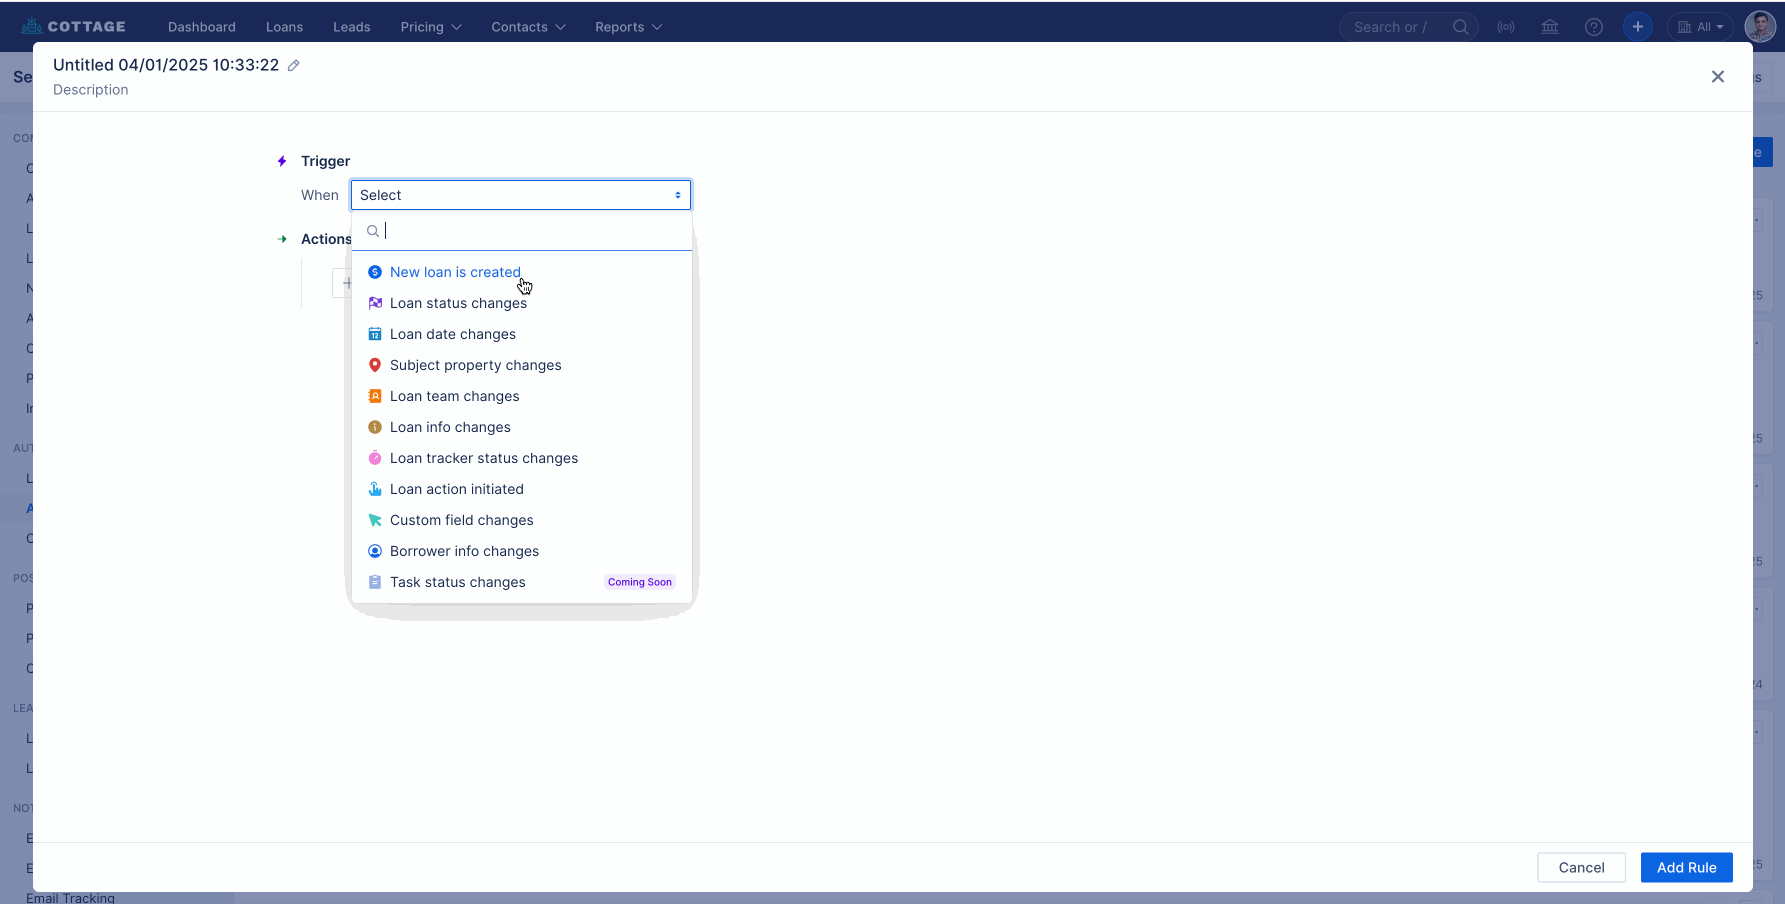1785x904 pixels.
Task: Choose Borrower info changes option
Action: pyautogui.click(x=522, y=551)
